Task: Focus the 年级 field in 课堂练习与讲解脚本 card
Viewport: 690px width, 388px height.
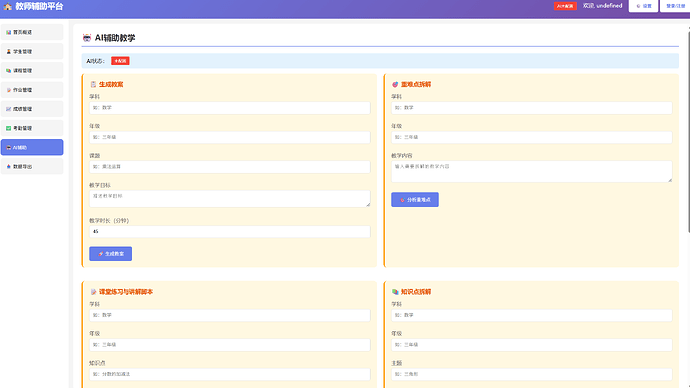Action: (230, 344)
